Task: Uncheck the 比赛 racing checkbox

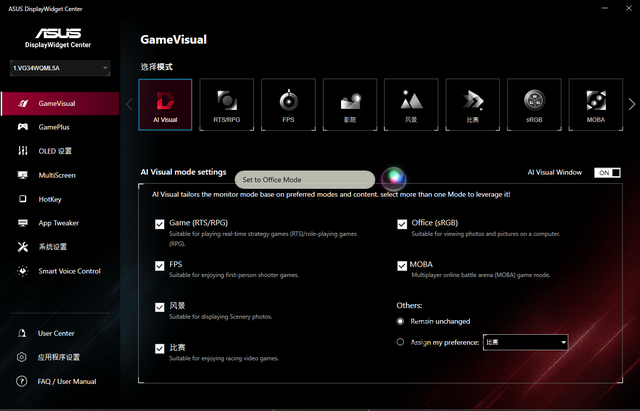Action: [x=160, y=349]
